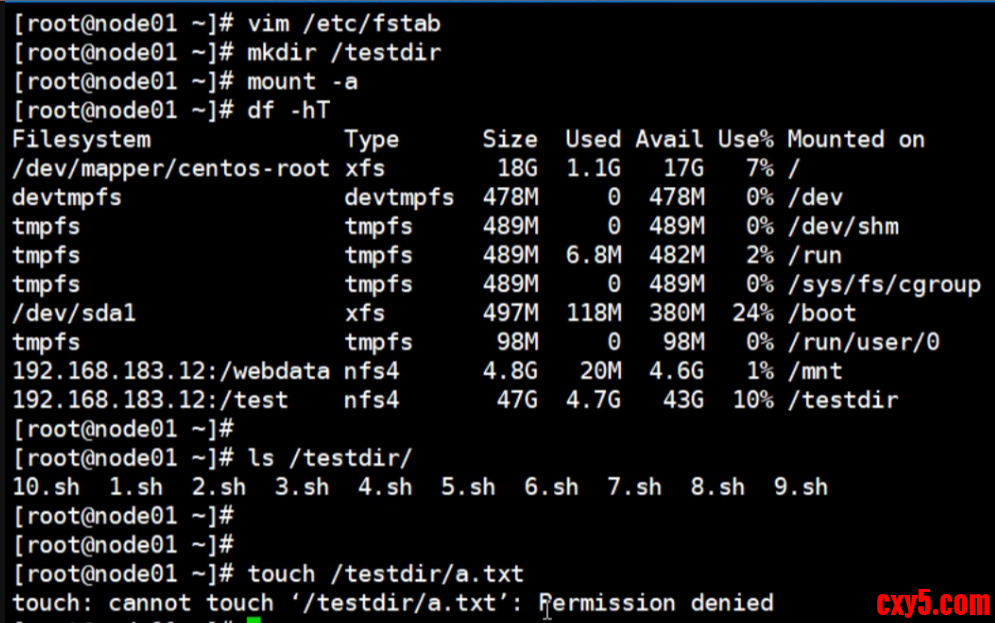Select the 'Permission denied' error text
Viewport: 995px width, 623px height.
point(656,603)
